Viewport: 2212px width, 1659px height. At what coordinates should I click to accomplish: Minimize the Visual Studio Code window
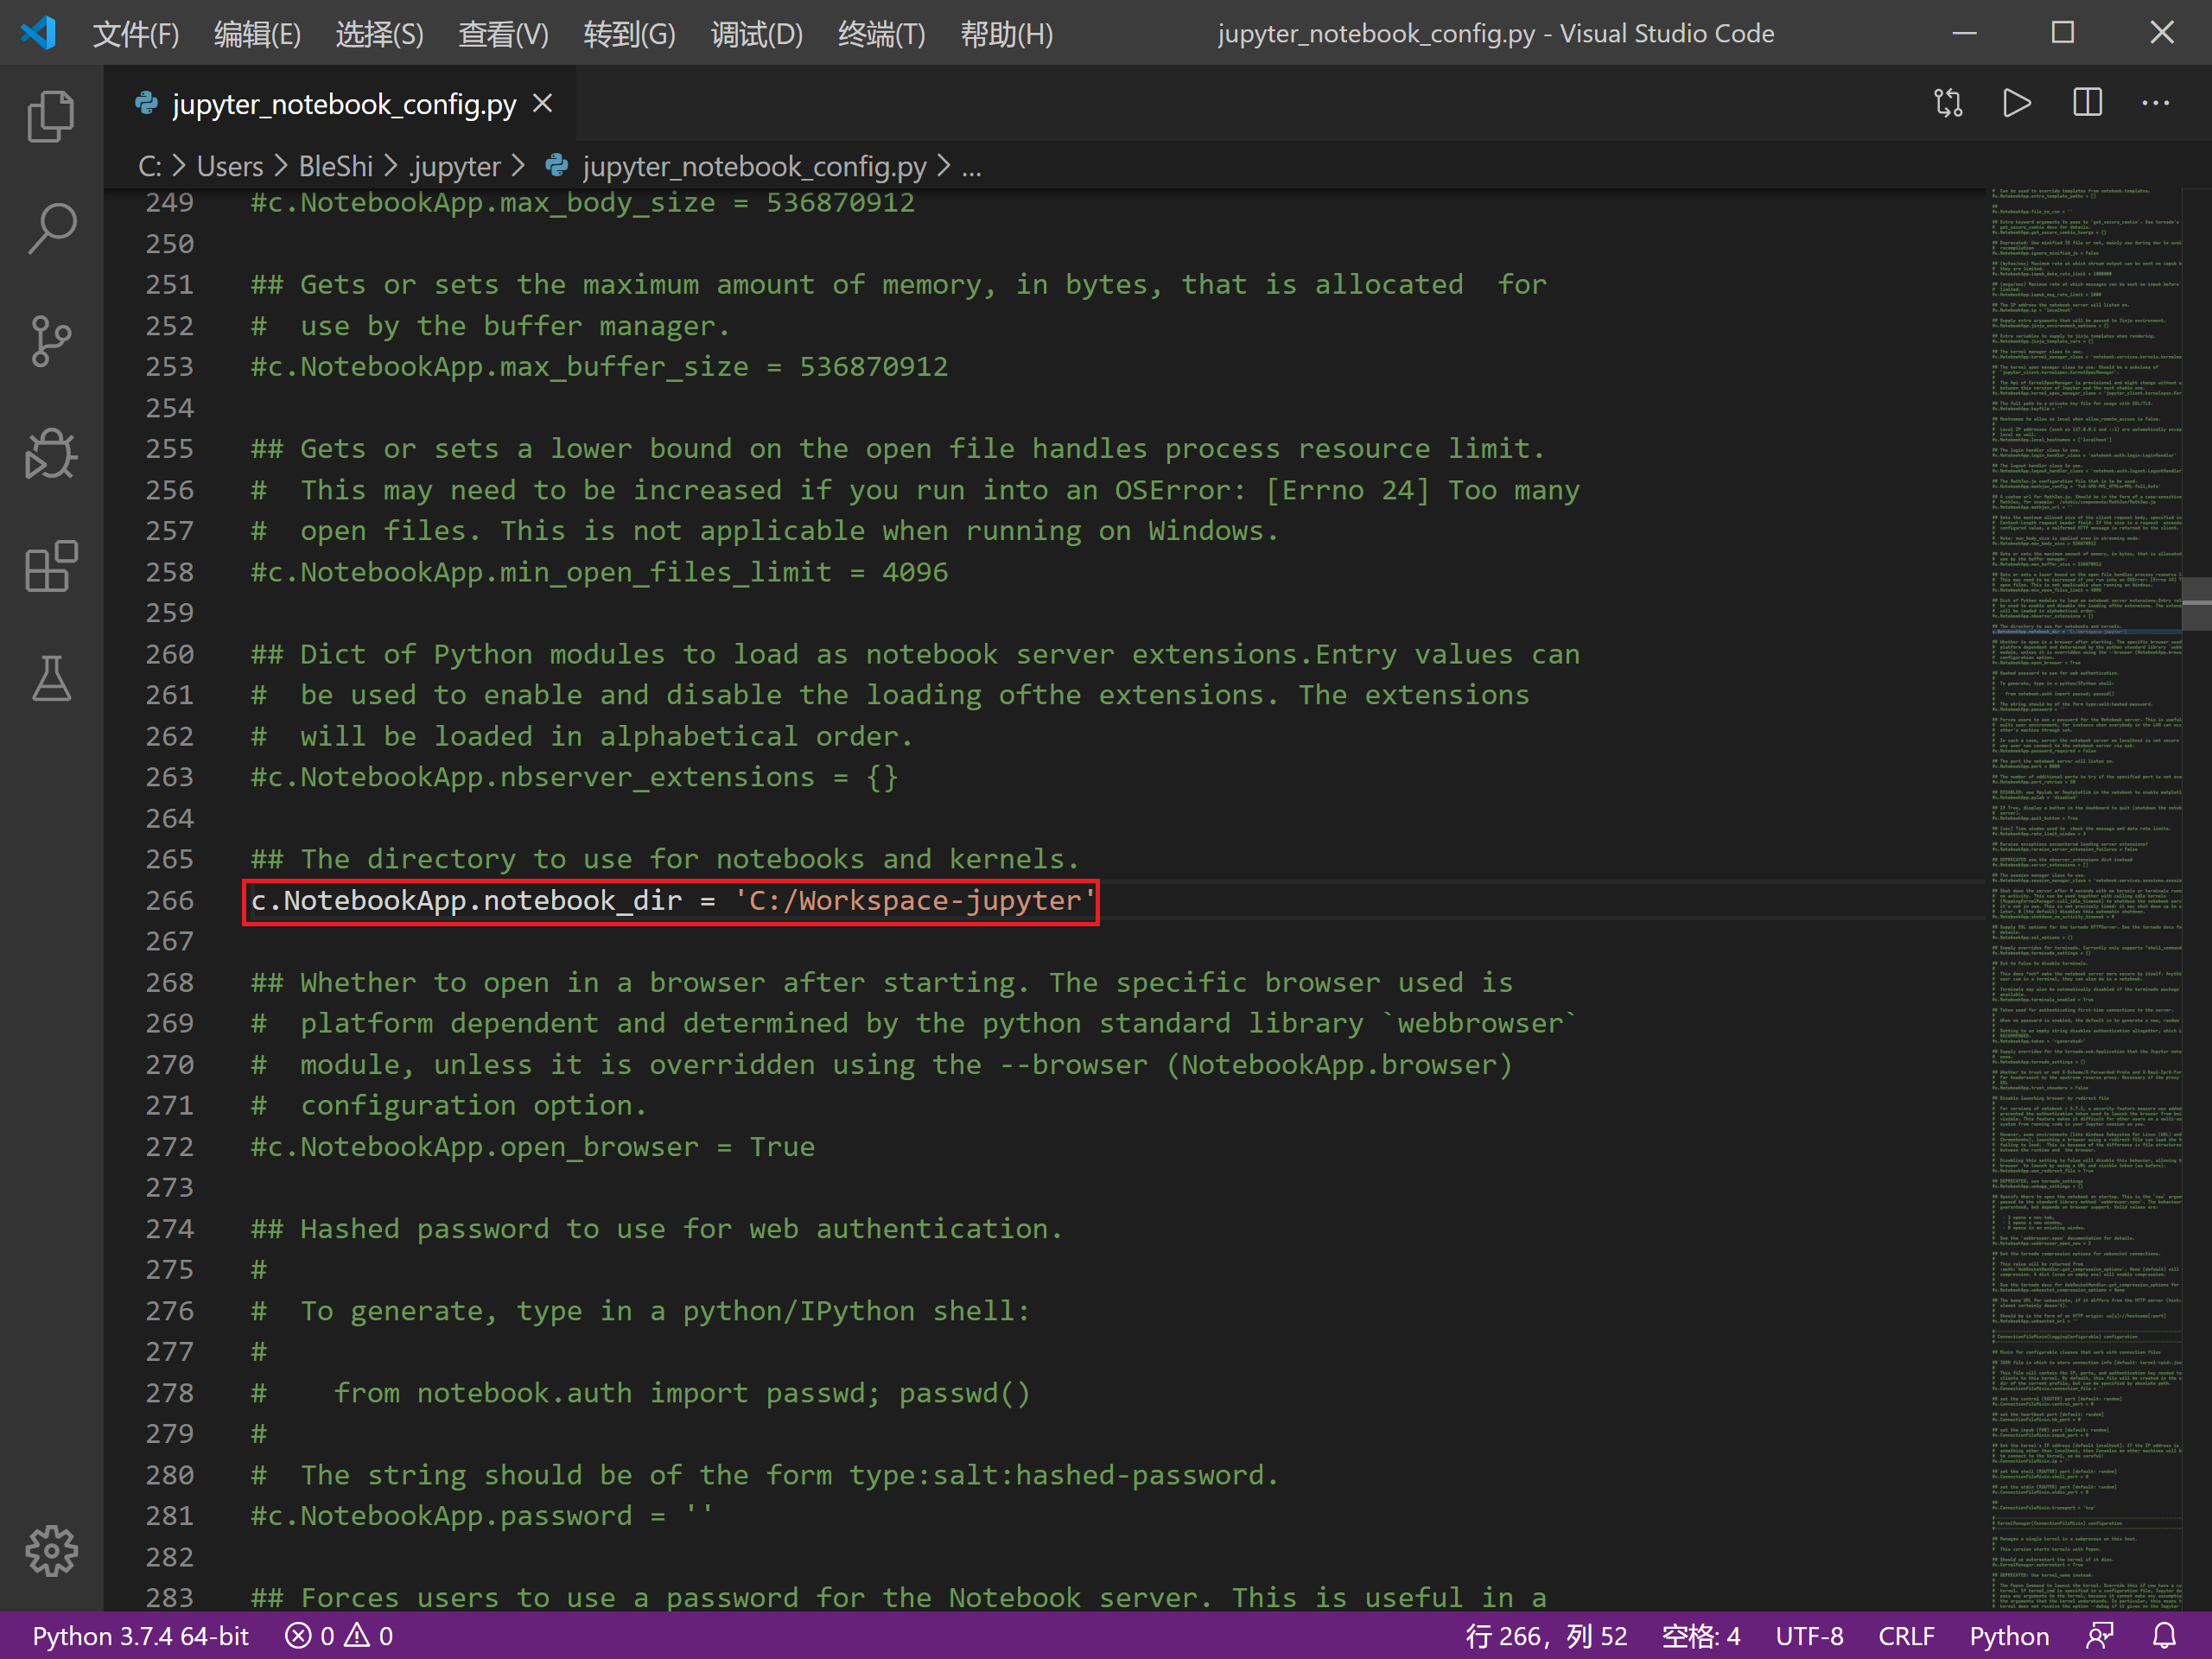coord(1965,33)
